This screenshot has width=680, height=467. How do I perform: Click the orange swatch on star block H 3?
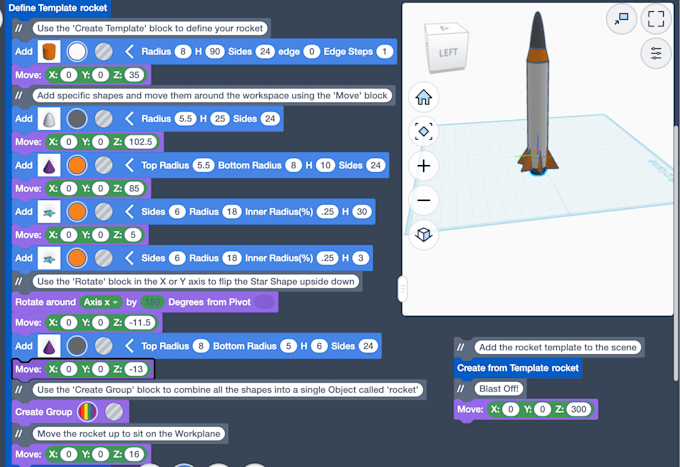coord(77,258)
